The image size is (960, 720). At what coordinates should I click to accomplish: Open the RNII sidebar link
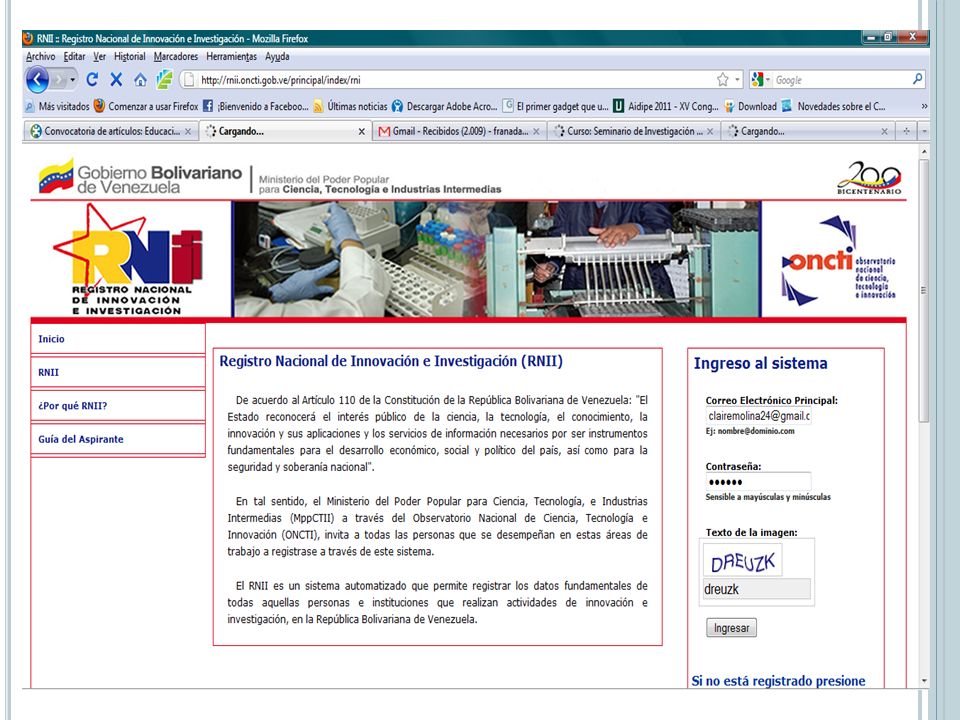click(x=48, y=372)
